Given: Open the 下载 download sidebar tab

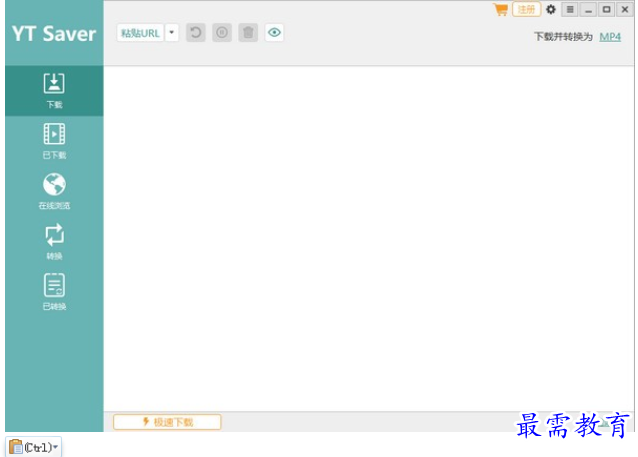Looking at the screenshot, I should pos(54,91).
